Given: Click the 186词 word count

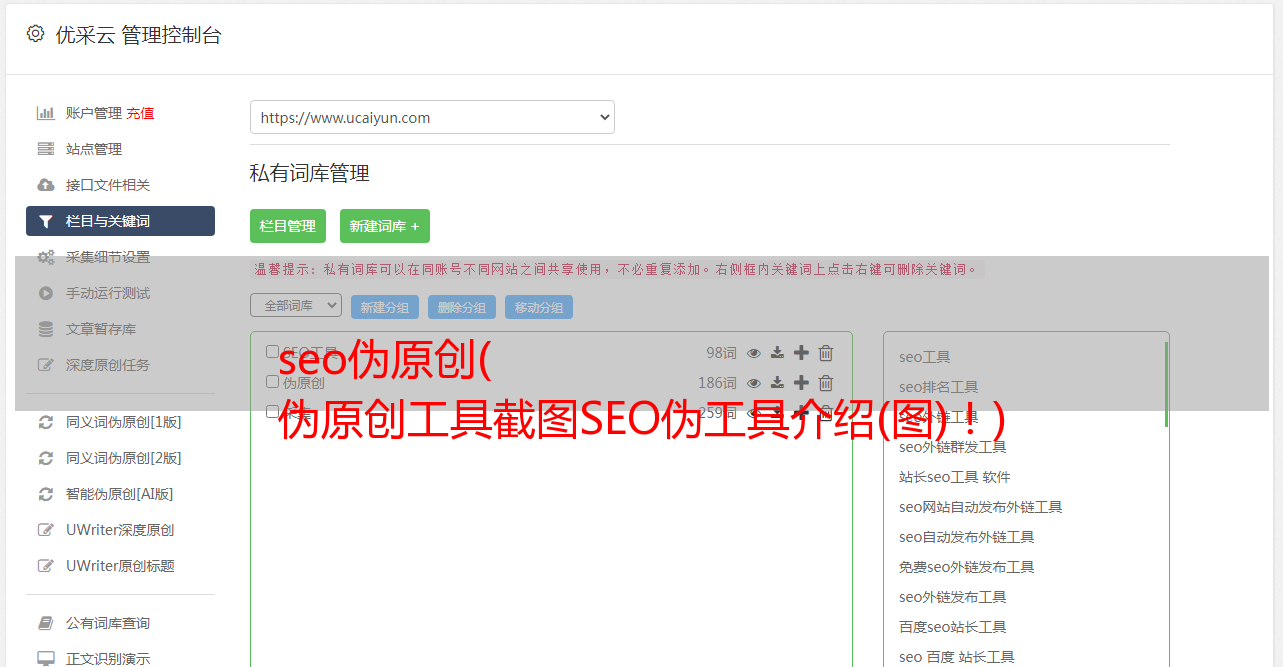Looking at the screenshot, I should (x=717, y=383).
